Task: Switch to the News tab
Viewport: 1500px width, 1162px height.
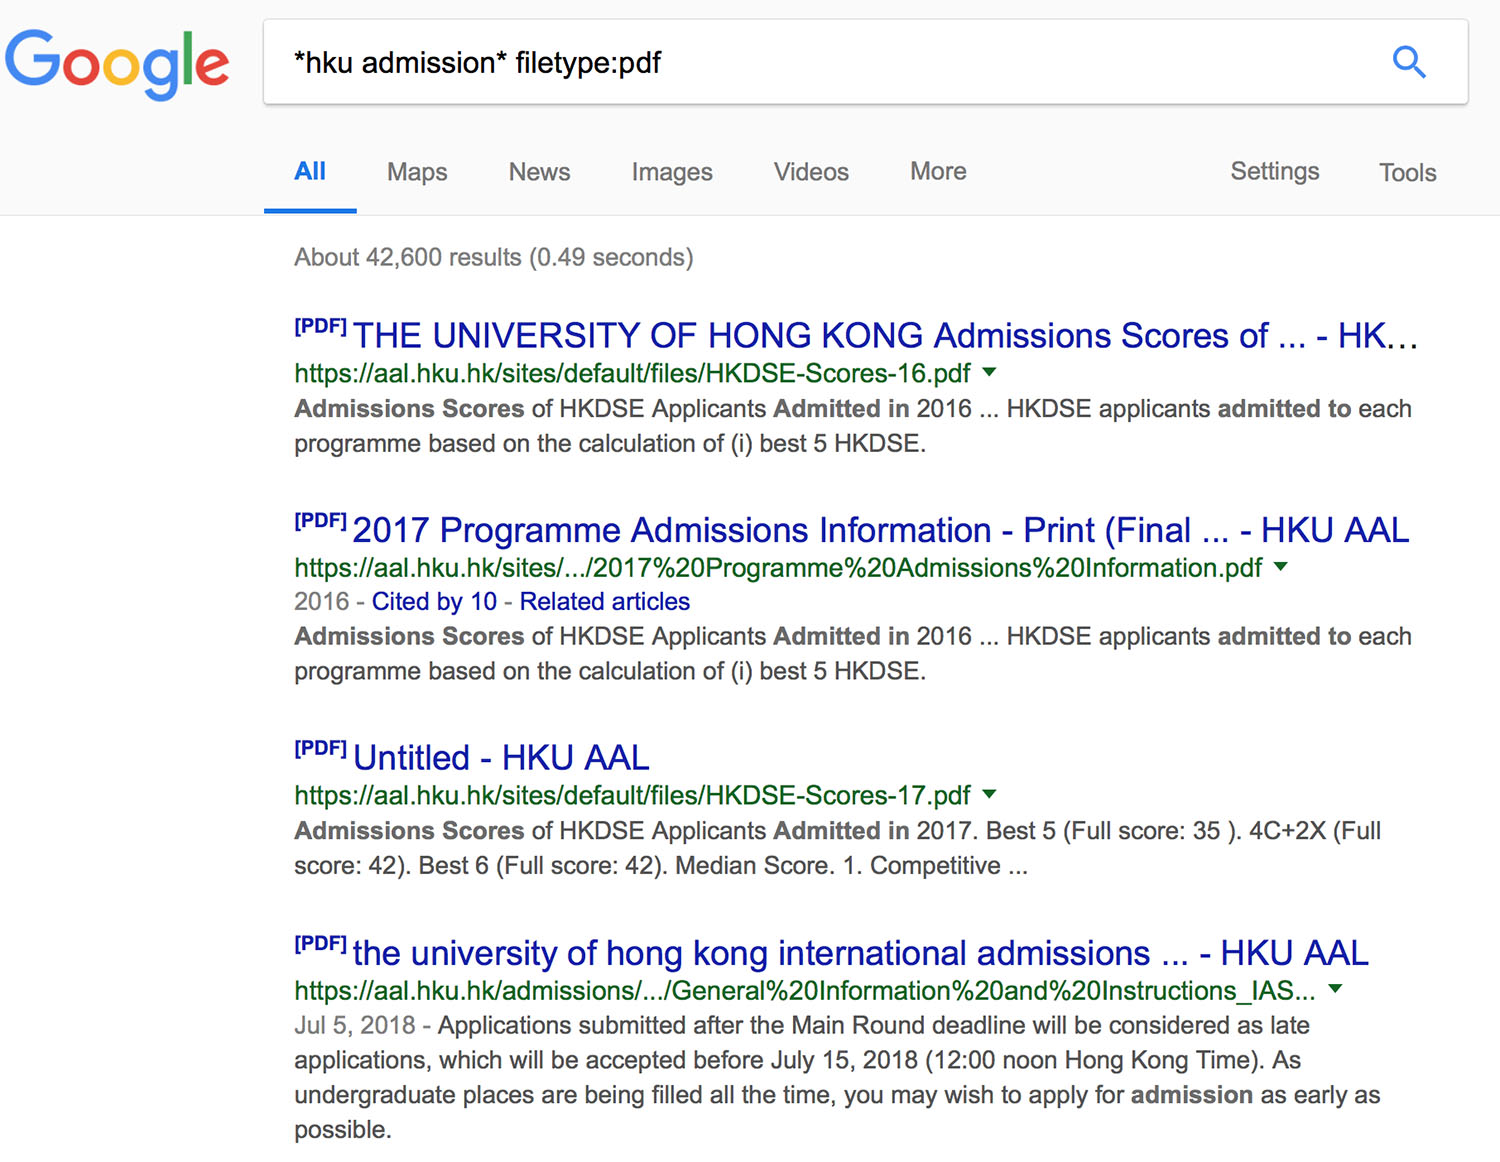Action: coord(539,172)
